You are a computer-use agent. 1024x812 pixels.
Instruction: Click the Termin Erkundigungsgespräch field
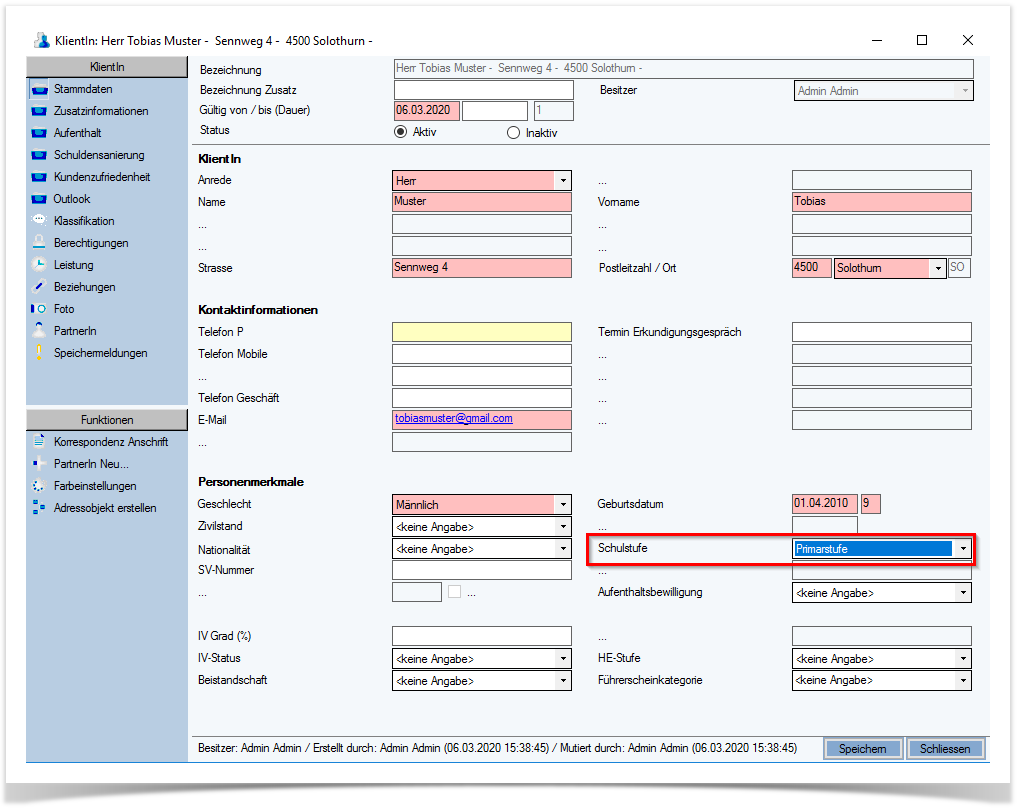click(882, 332)
